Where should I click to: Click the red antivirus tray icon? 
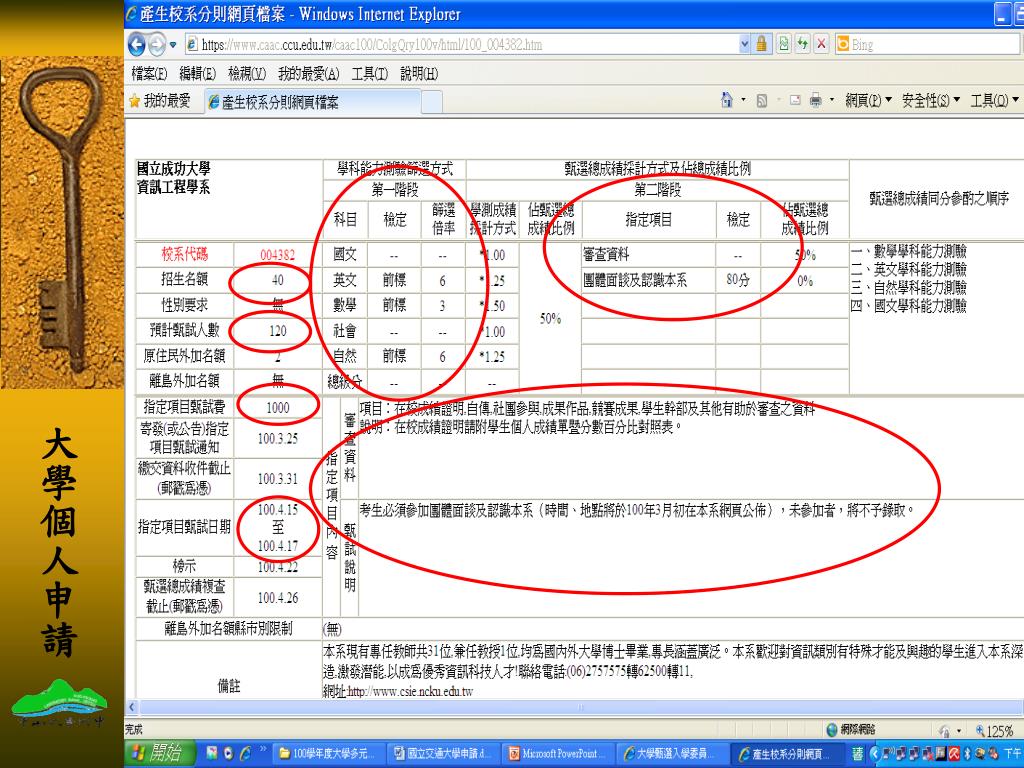[955, 754]
